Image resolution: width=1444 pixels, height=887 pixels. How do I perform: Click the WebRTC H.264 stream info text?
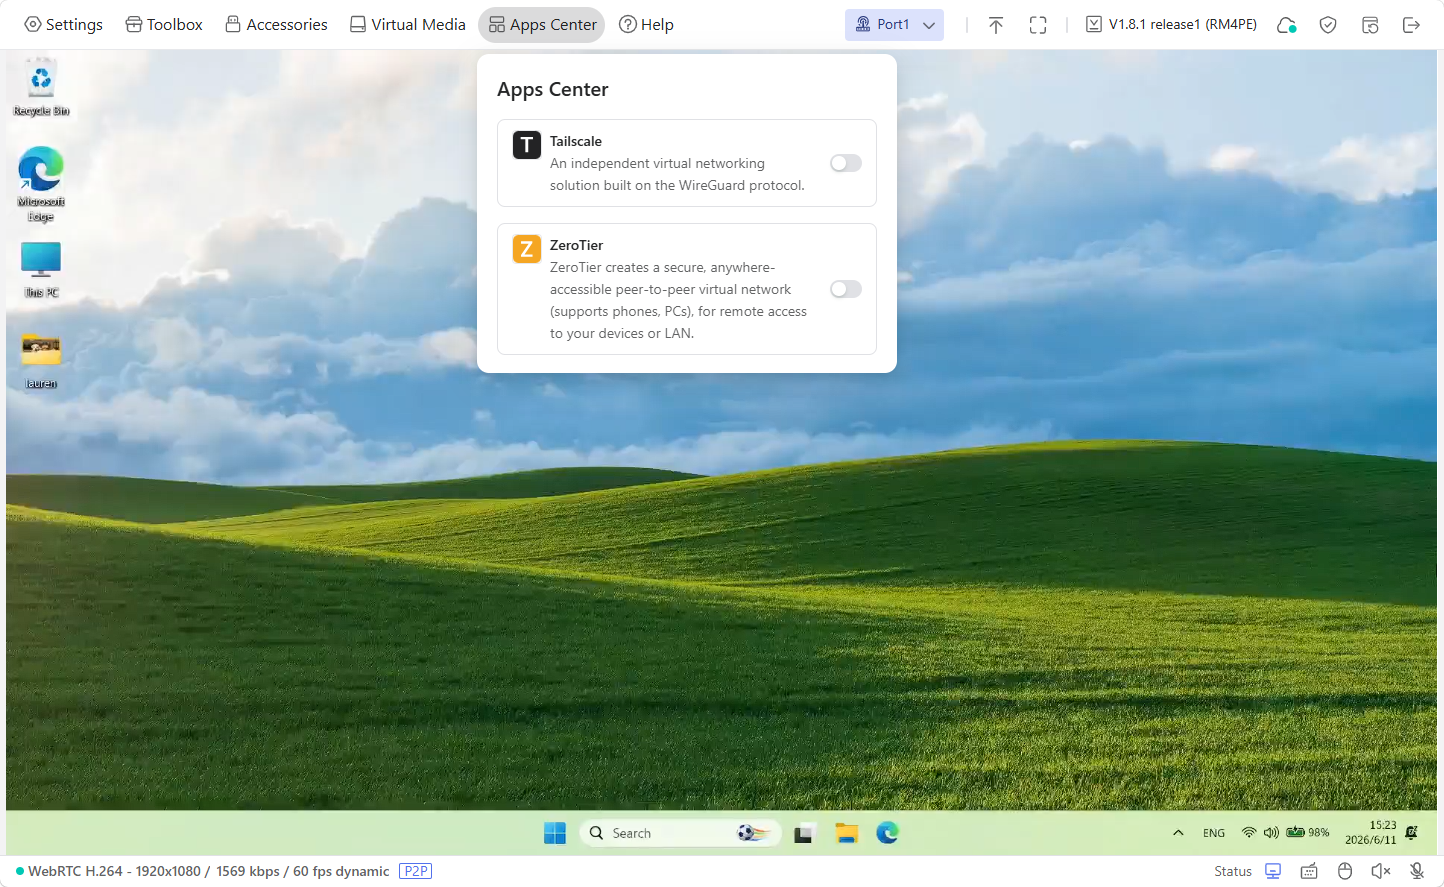click(208, 871)
